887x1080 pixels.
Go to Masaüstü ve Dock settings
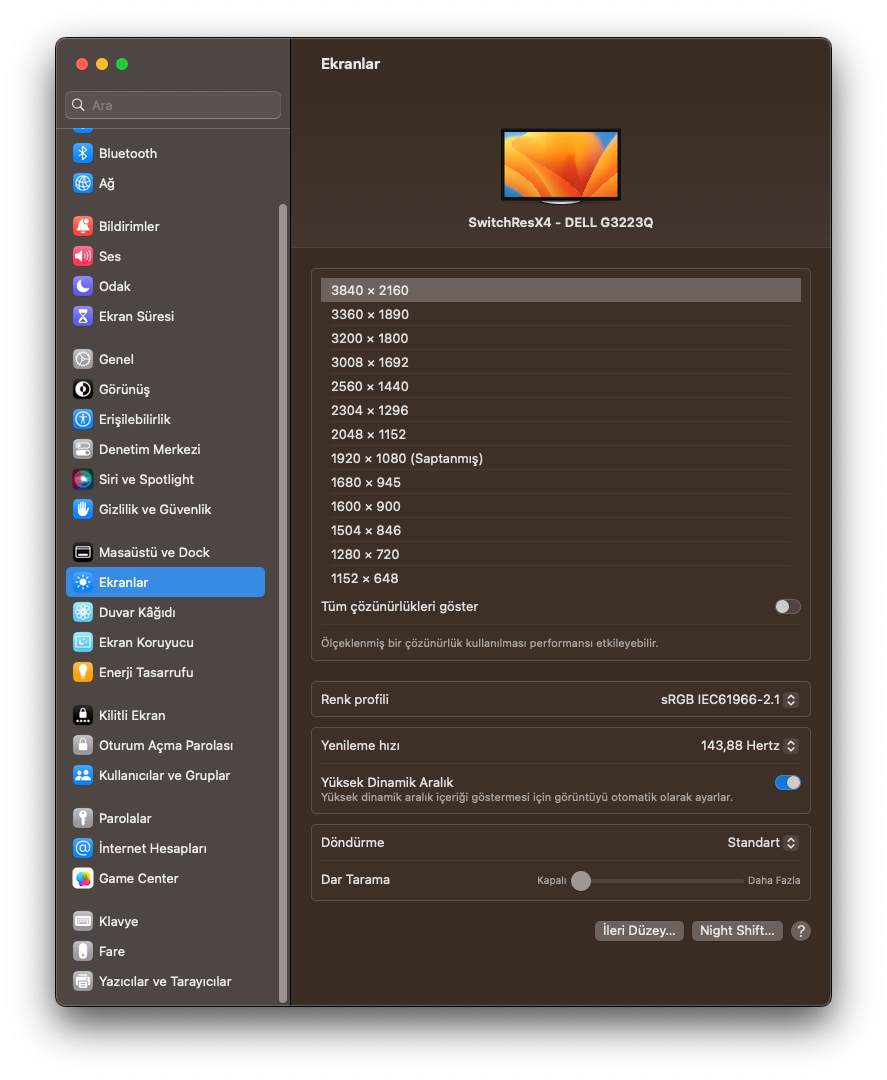[x=154, y=552]
